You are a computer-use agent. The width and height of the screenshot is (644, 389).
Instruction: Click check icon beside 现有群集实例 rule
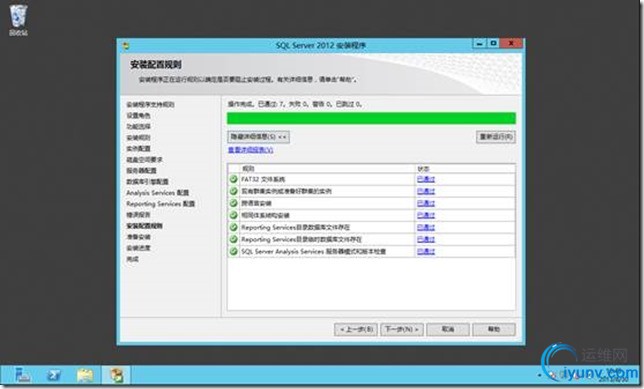point(233,191)
